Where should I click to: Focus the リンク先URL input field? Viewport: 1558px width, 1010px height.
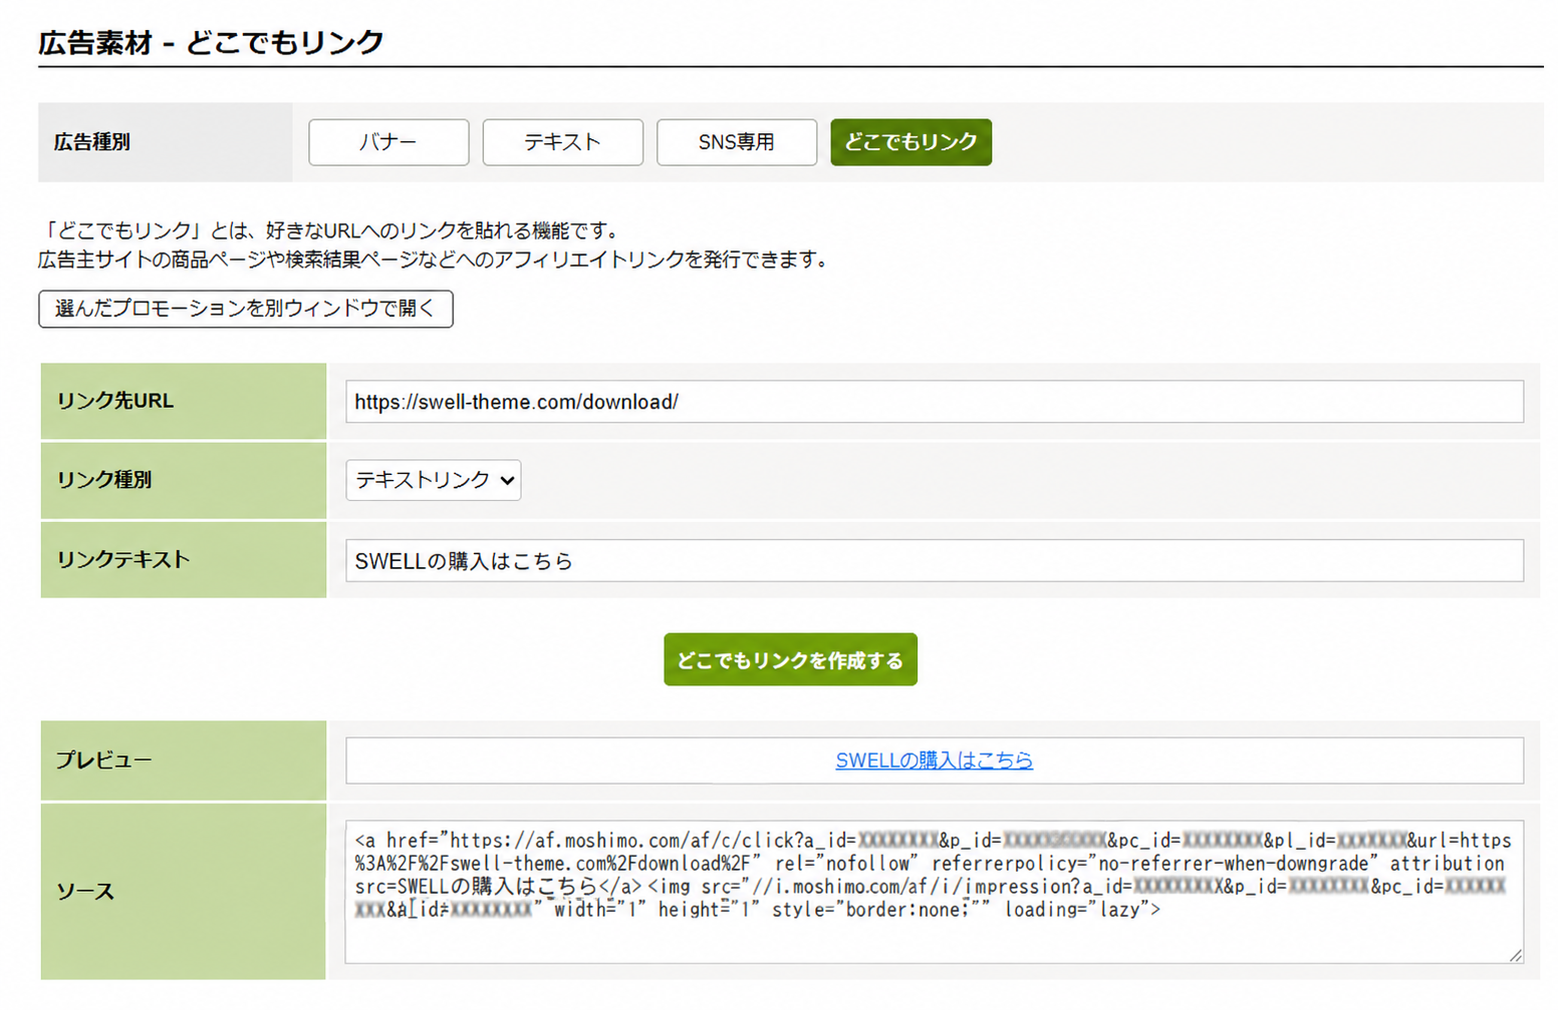934,401
